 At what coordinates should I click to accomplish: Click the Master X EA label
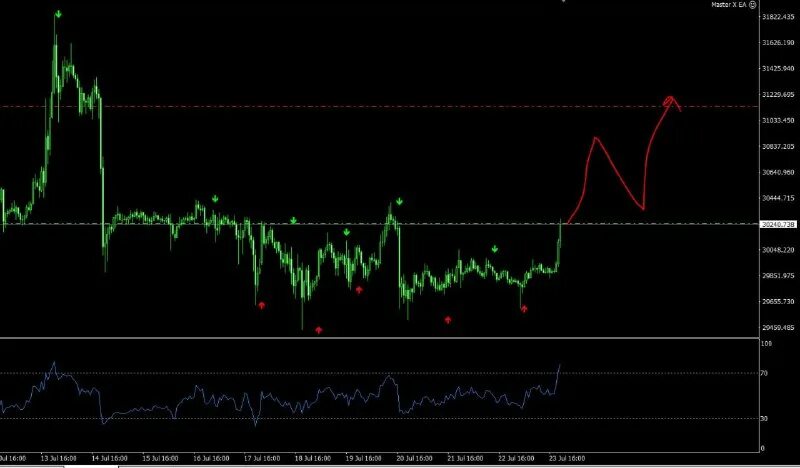tap(729, 5)
